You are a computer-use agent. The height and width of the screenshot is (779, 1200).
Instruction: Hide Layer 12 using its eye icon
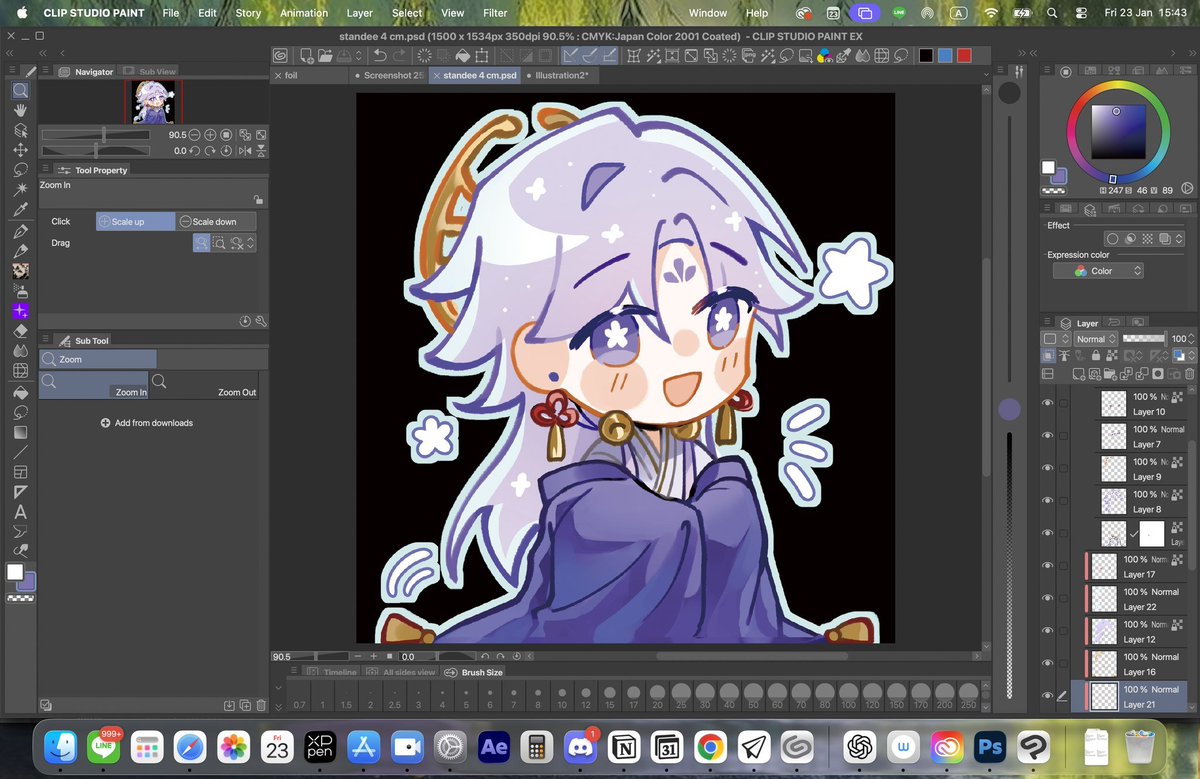(x=1048, y=631)
